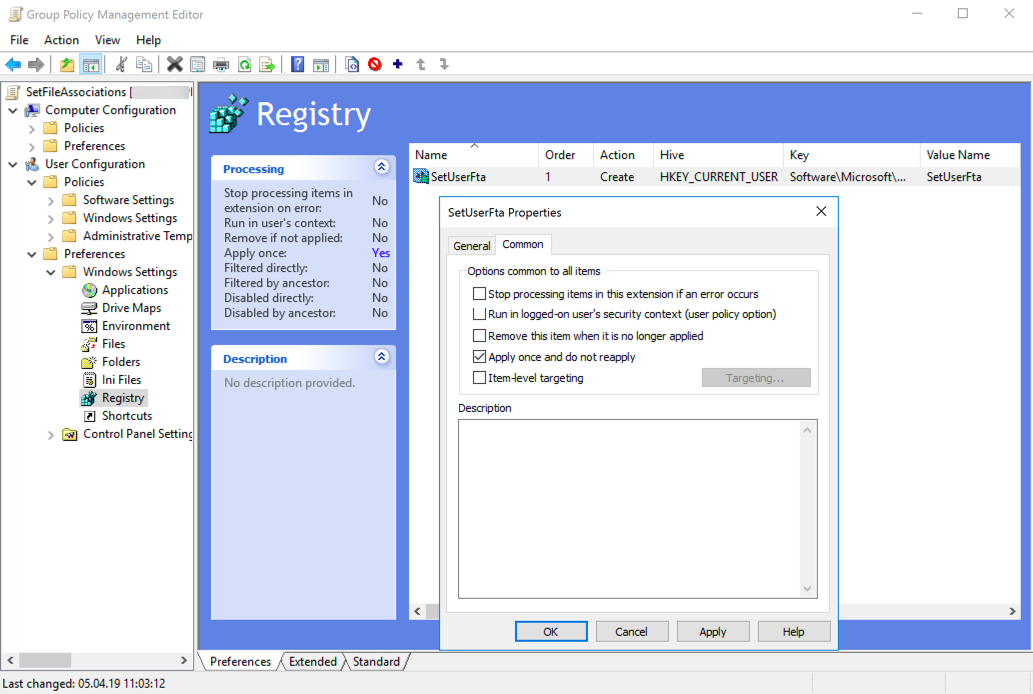Click the Delete X toolbar icon
Image resolution: width=1033 pixels, height=694 pixels.
[175, 65]
